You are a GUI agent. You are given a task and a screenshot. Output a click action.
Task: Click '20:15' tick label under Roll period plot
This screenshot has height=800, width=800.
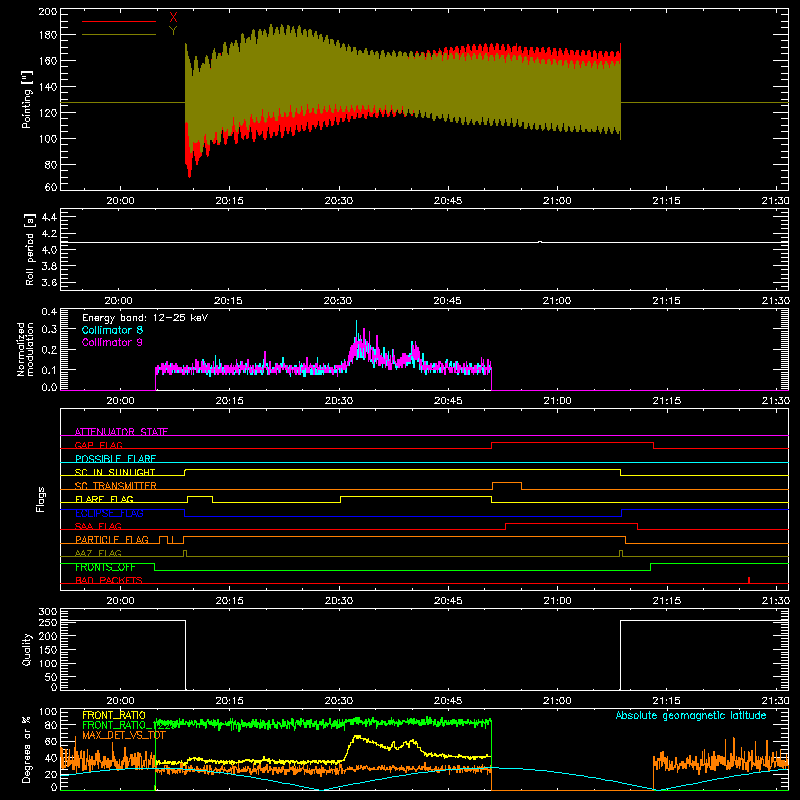pyautogui.click(x=228, y=301)
